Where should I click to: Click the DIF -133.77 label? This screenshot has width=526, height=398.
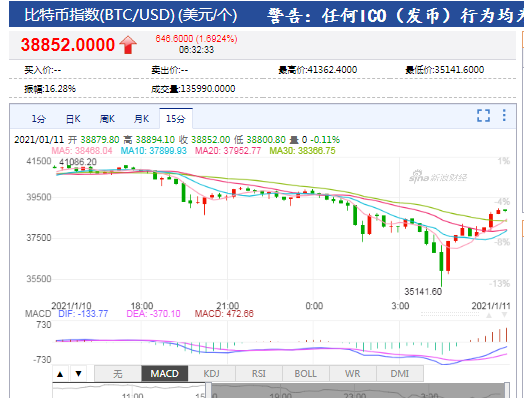click(x=83, y=314)
